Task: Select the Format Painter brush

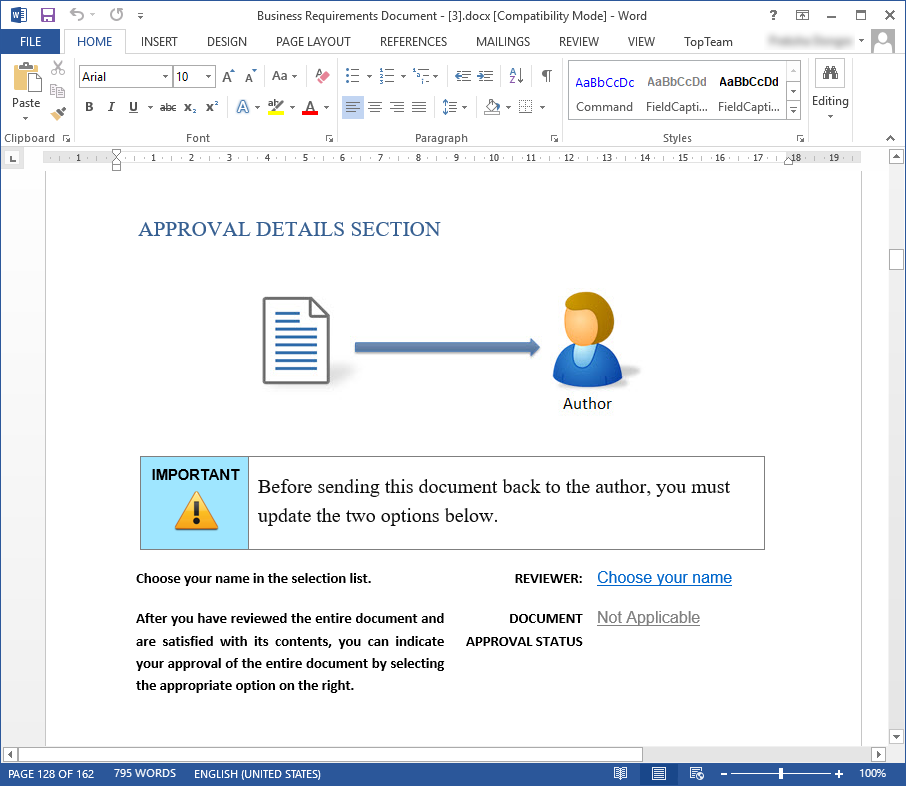Action: tap(58, 113)
